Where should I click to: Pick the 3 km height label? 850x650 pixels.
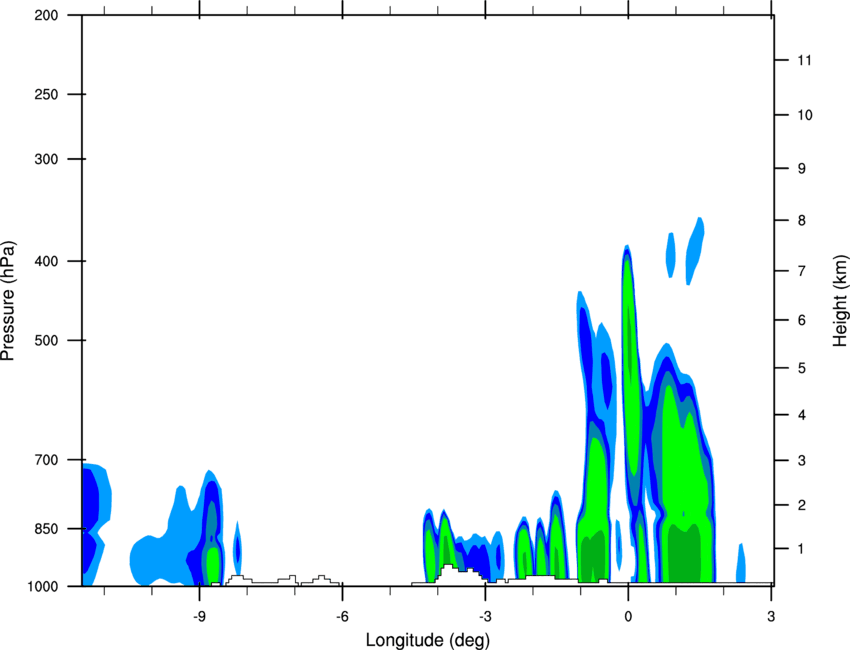pyautogui.click(x=802, y=461)
